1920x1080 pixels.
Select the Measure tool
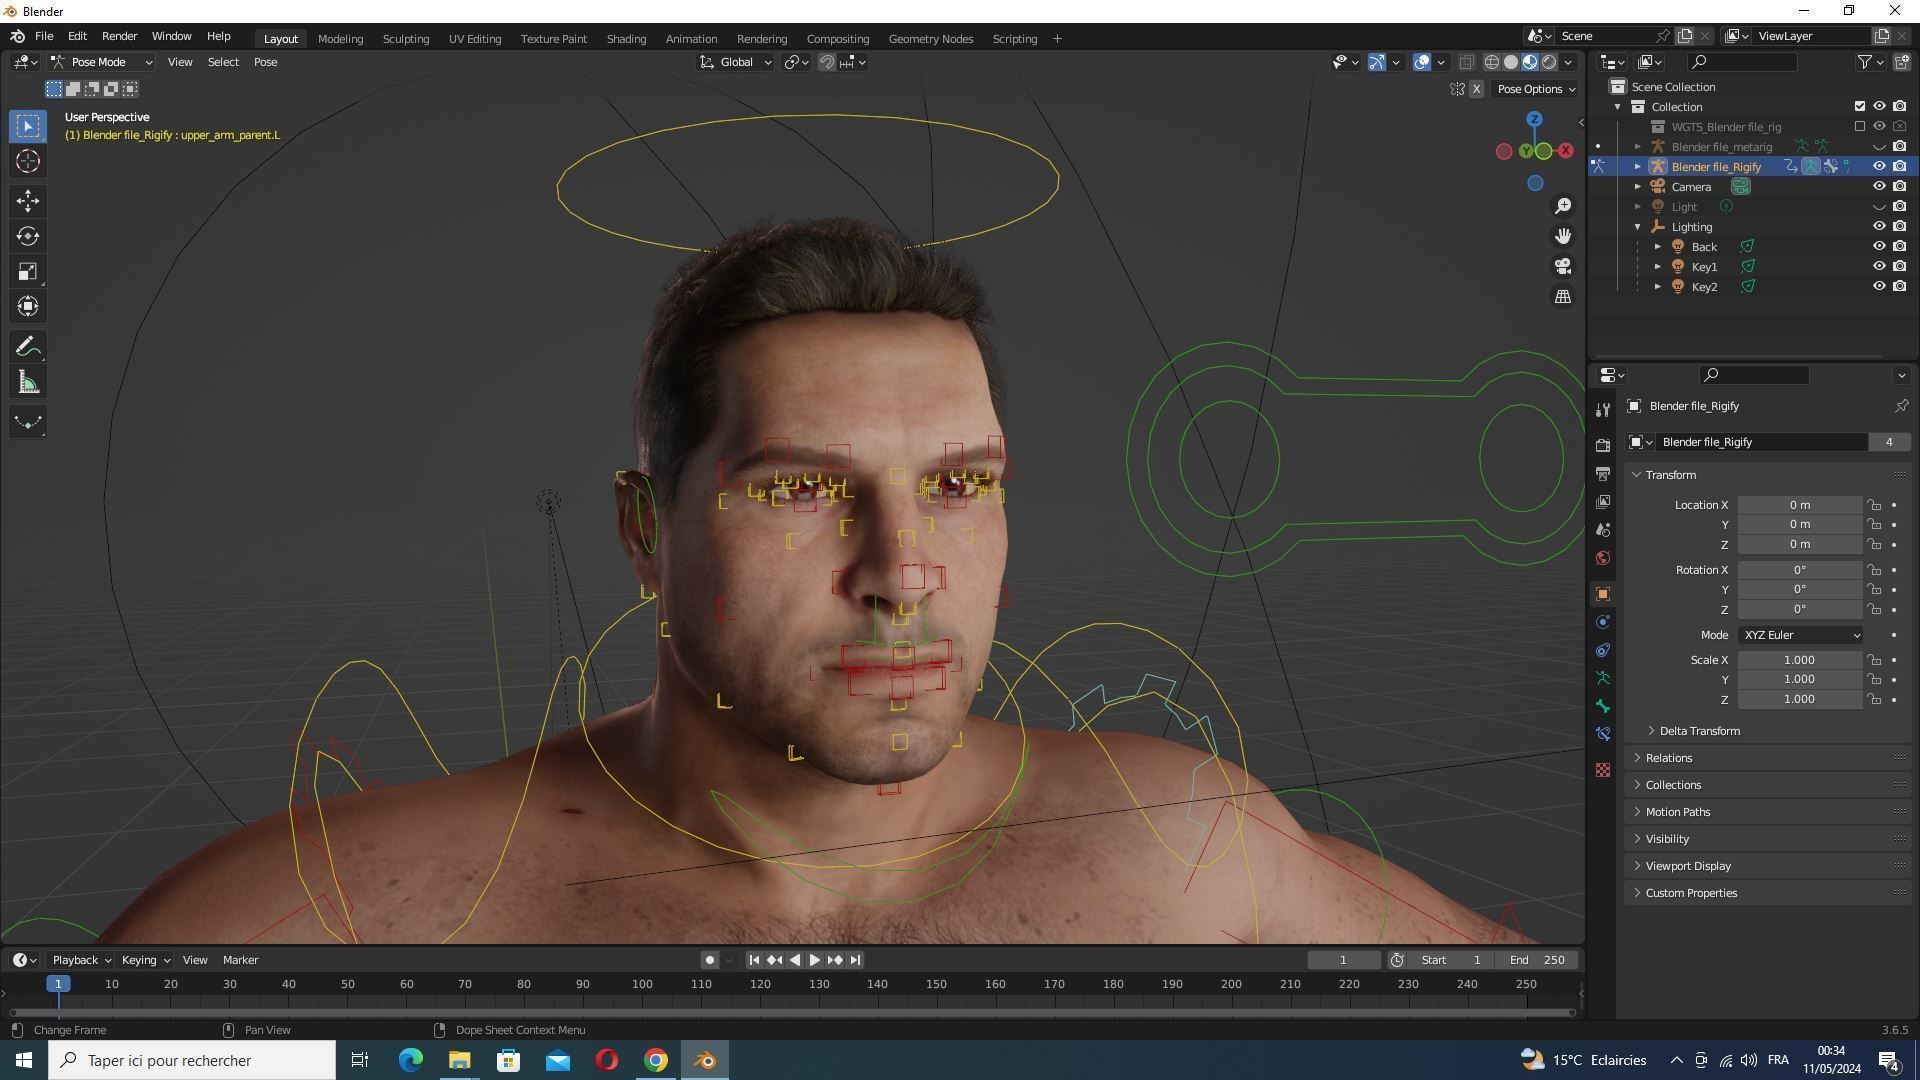[28, 383]
